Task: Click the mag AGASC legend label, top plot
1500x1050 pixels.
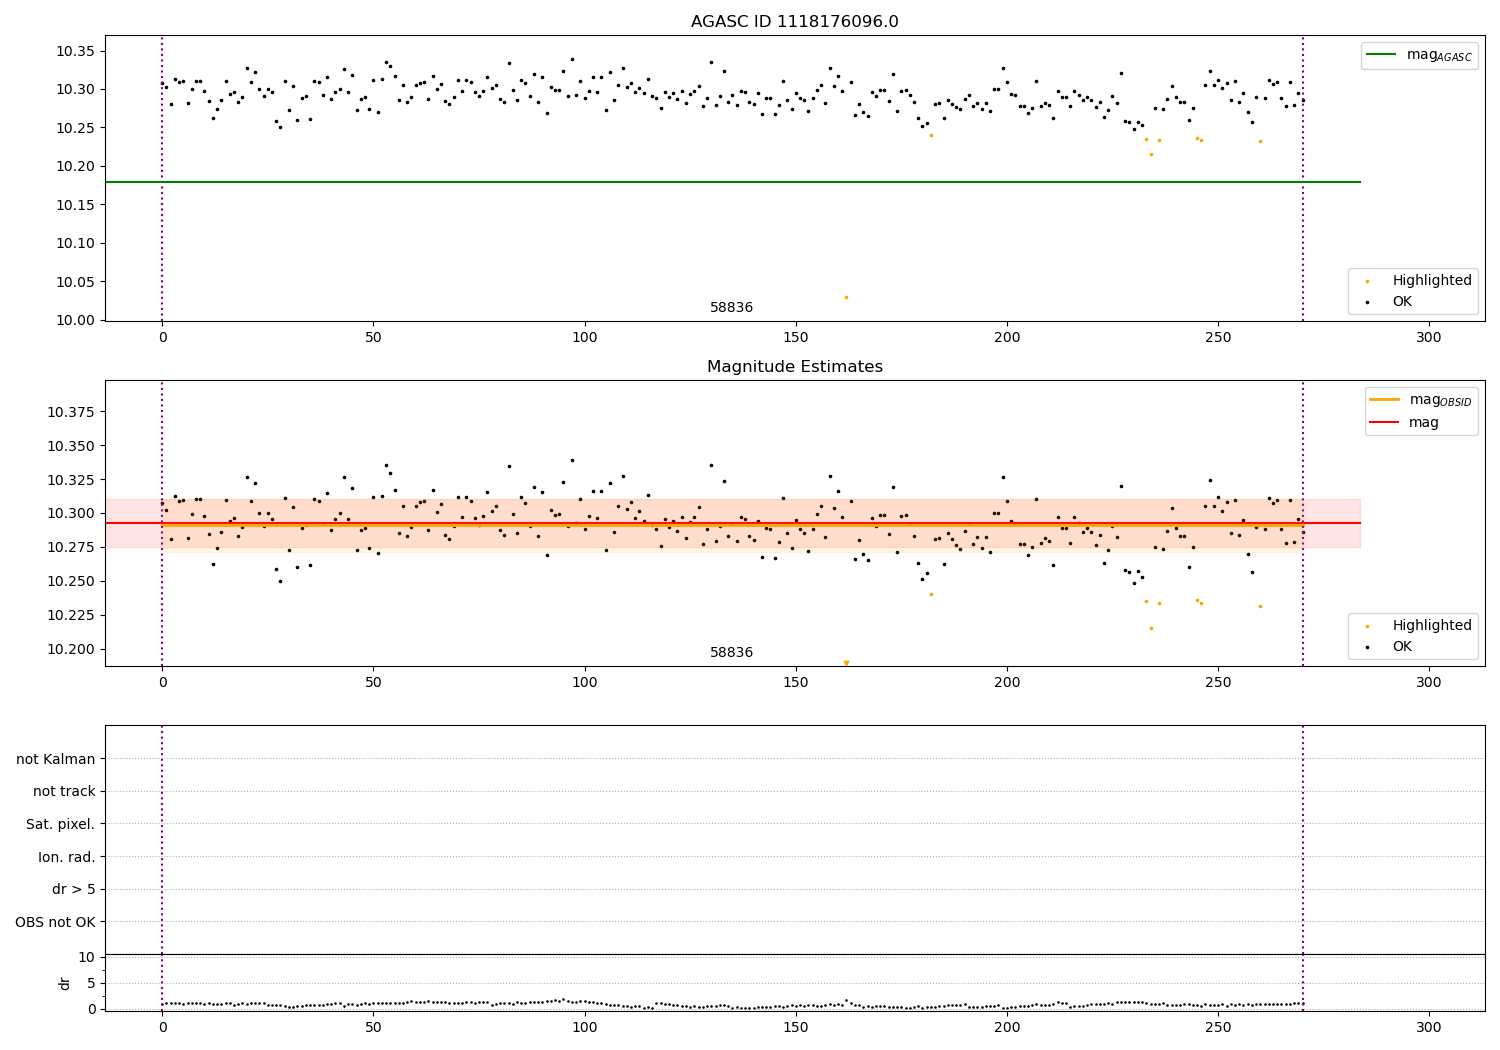Action: 1439,56
